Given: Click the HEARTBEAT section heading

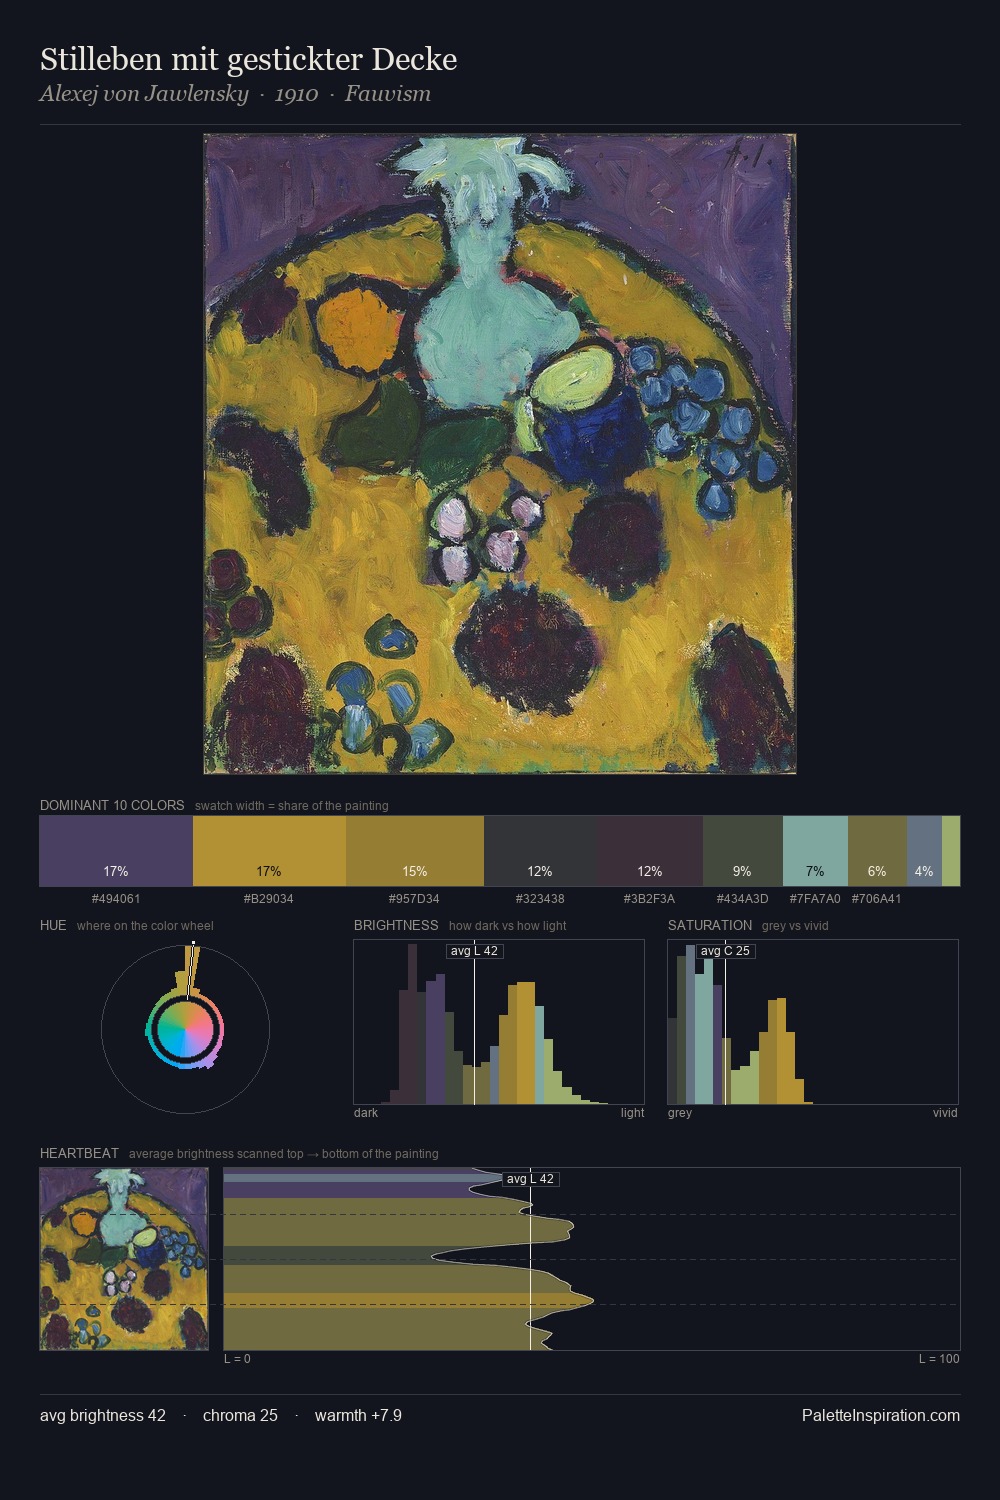Looking at the screenshot, I should point(79,1153).
